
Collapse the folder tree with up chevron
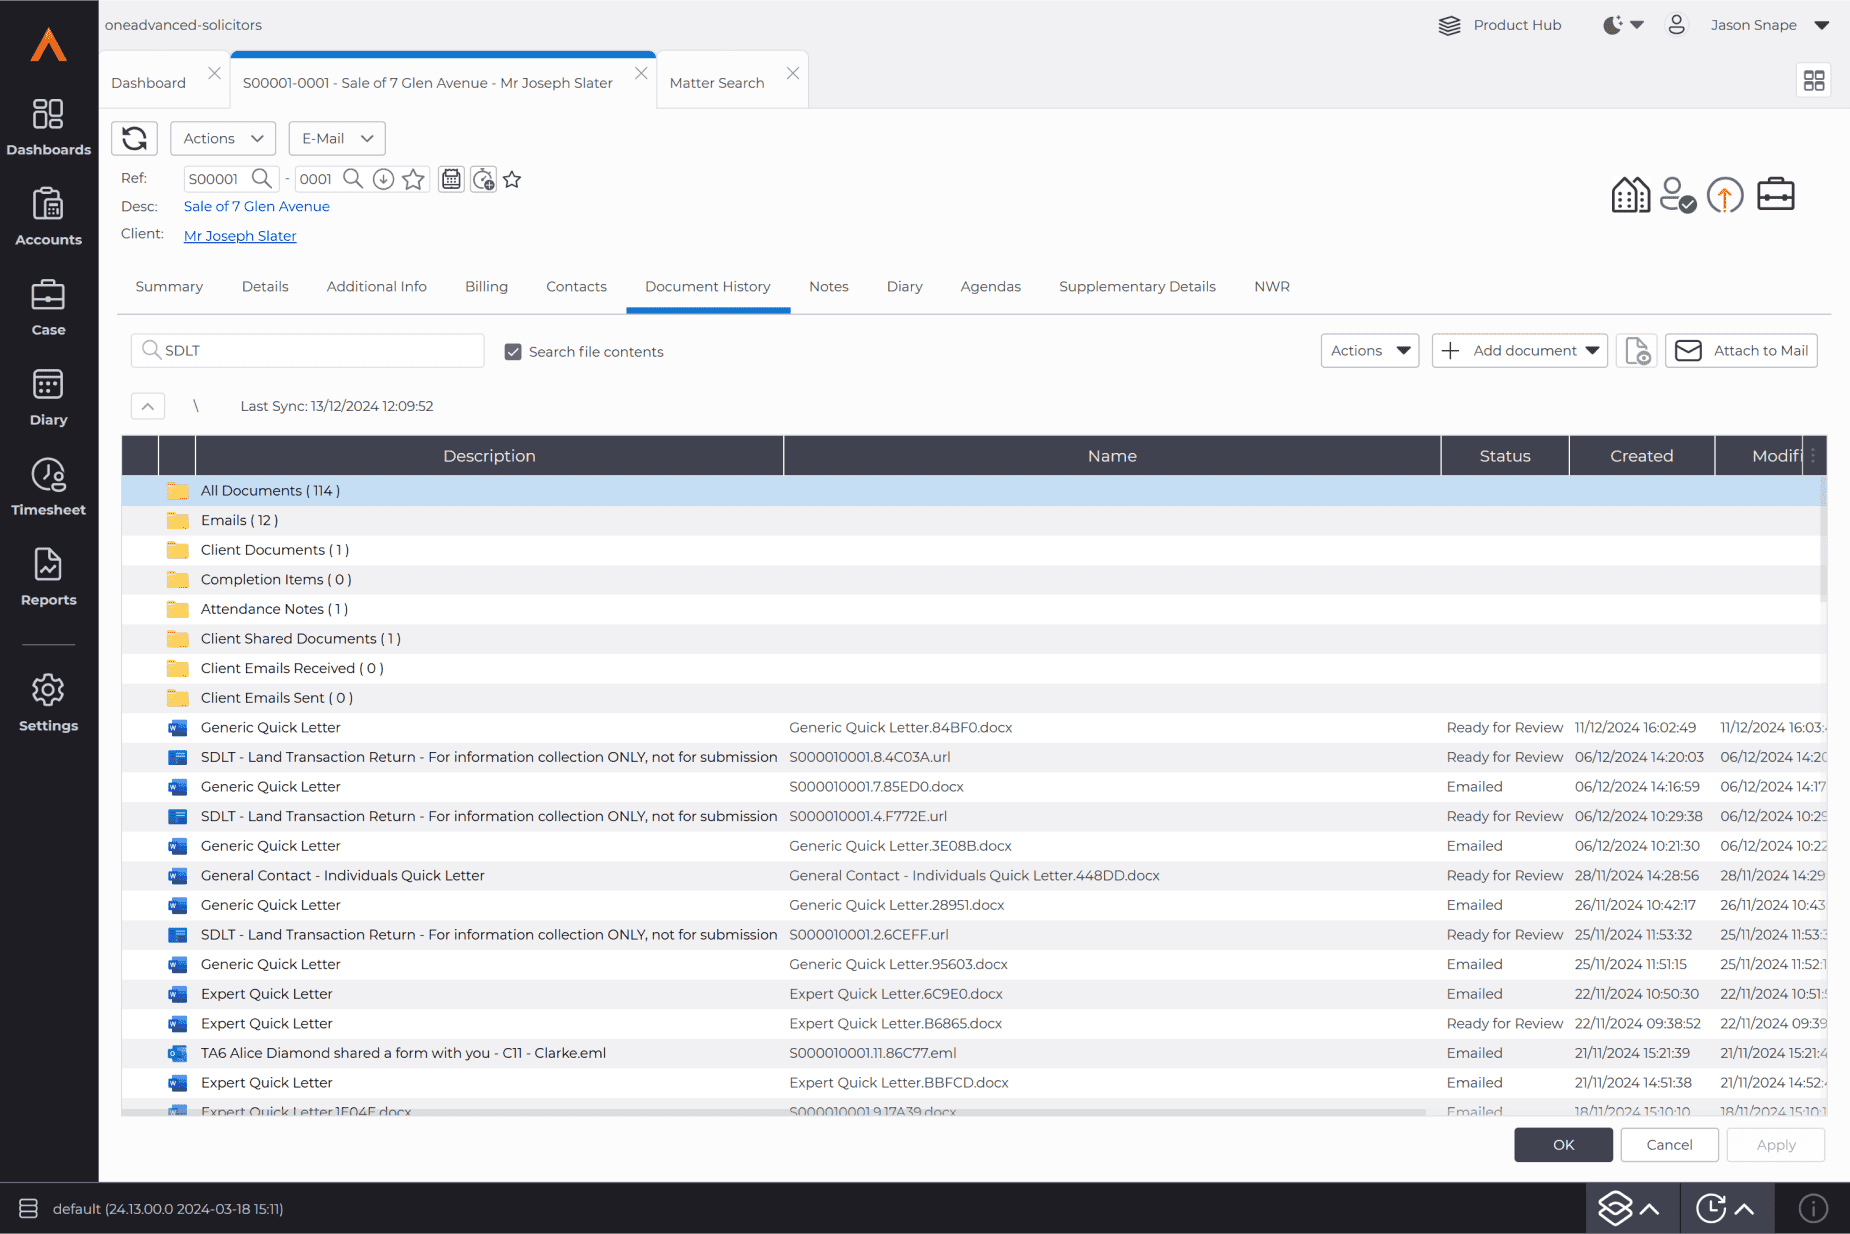148,406
